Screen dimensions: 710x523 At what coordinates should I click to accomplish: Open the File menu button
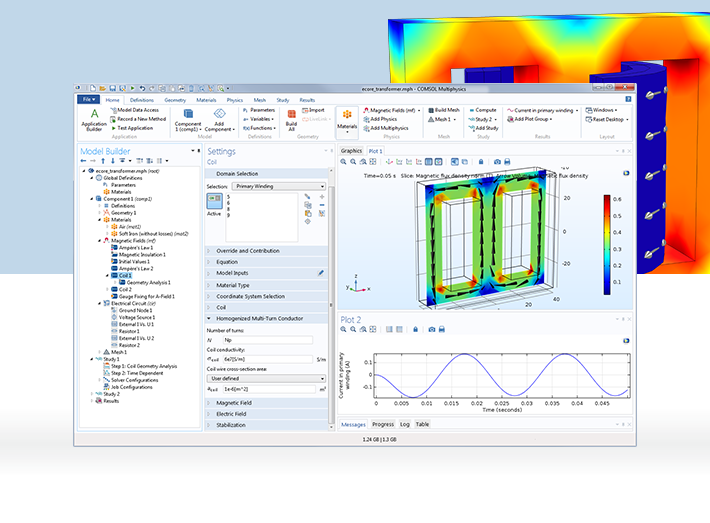coord(88,99)
